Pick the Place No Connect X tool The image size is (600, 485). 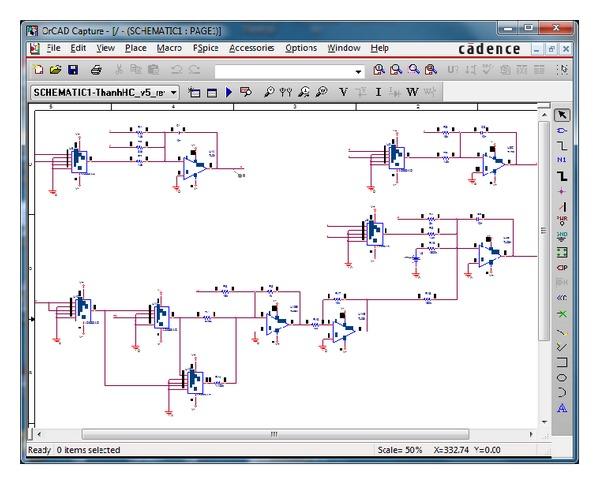pyautogui.click(x=561, y=315)
